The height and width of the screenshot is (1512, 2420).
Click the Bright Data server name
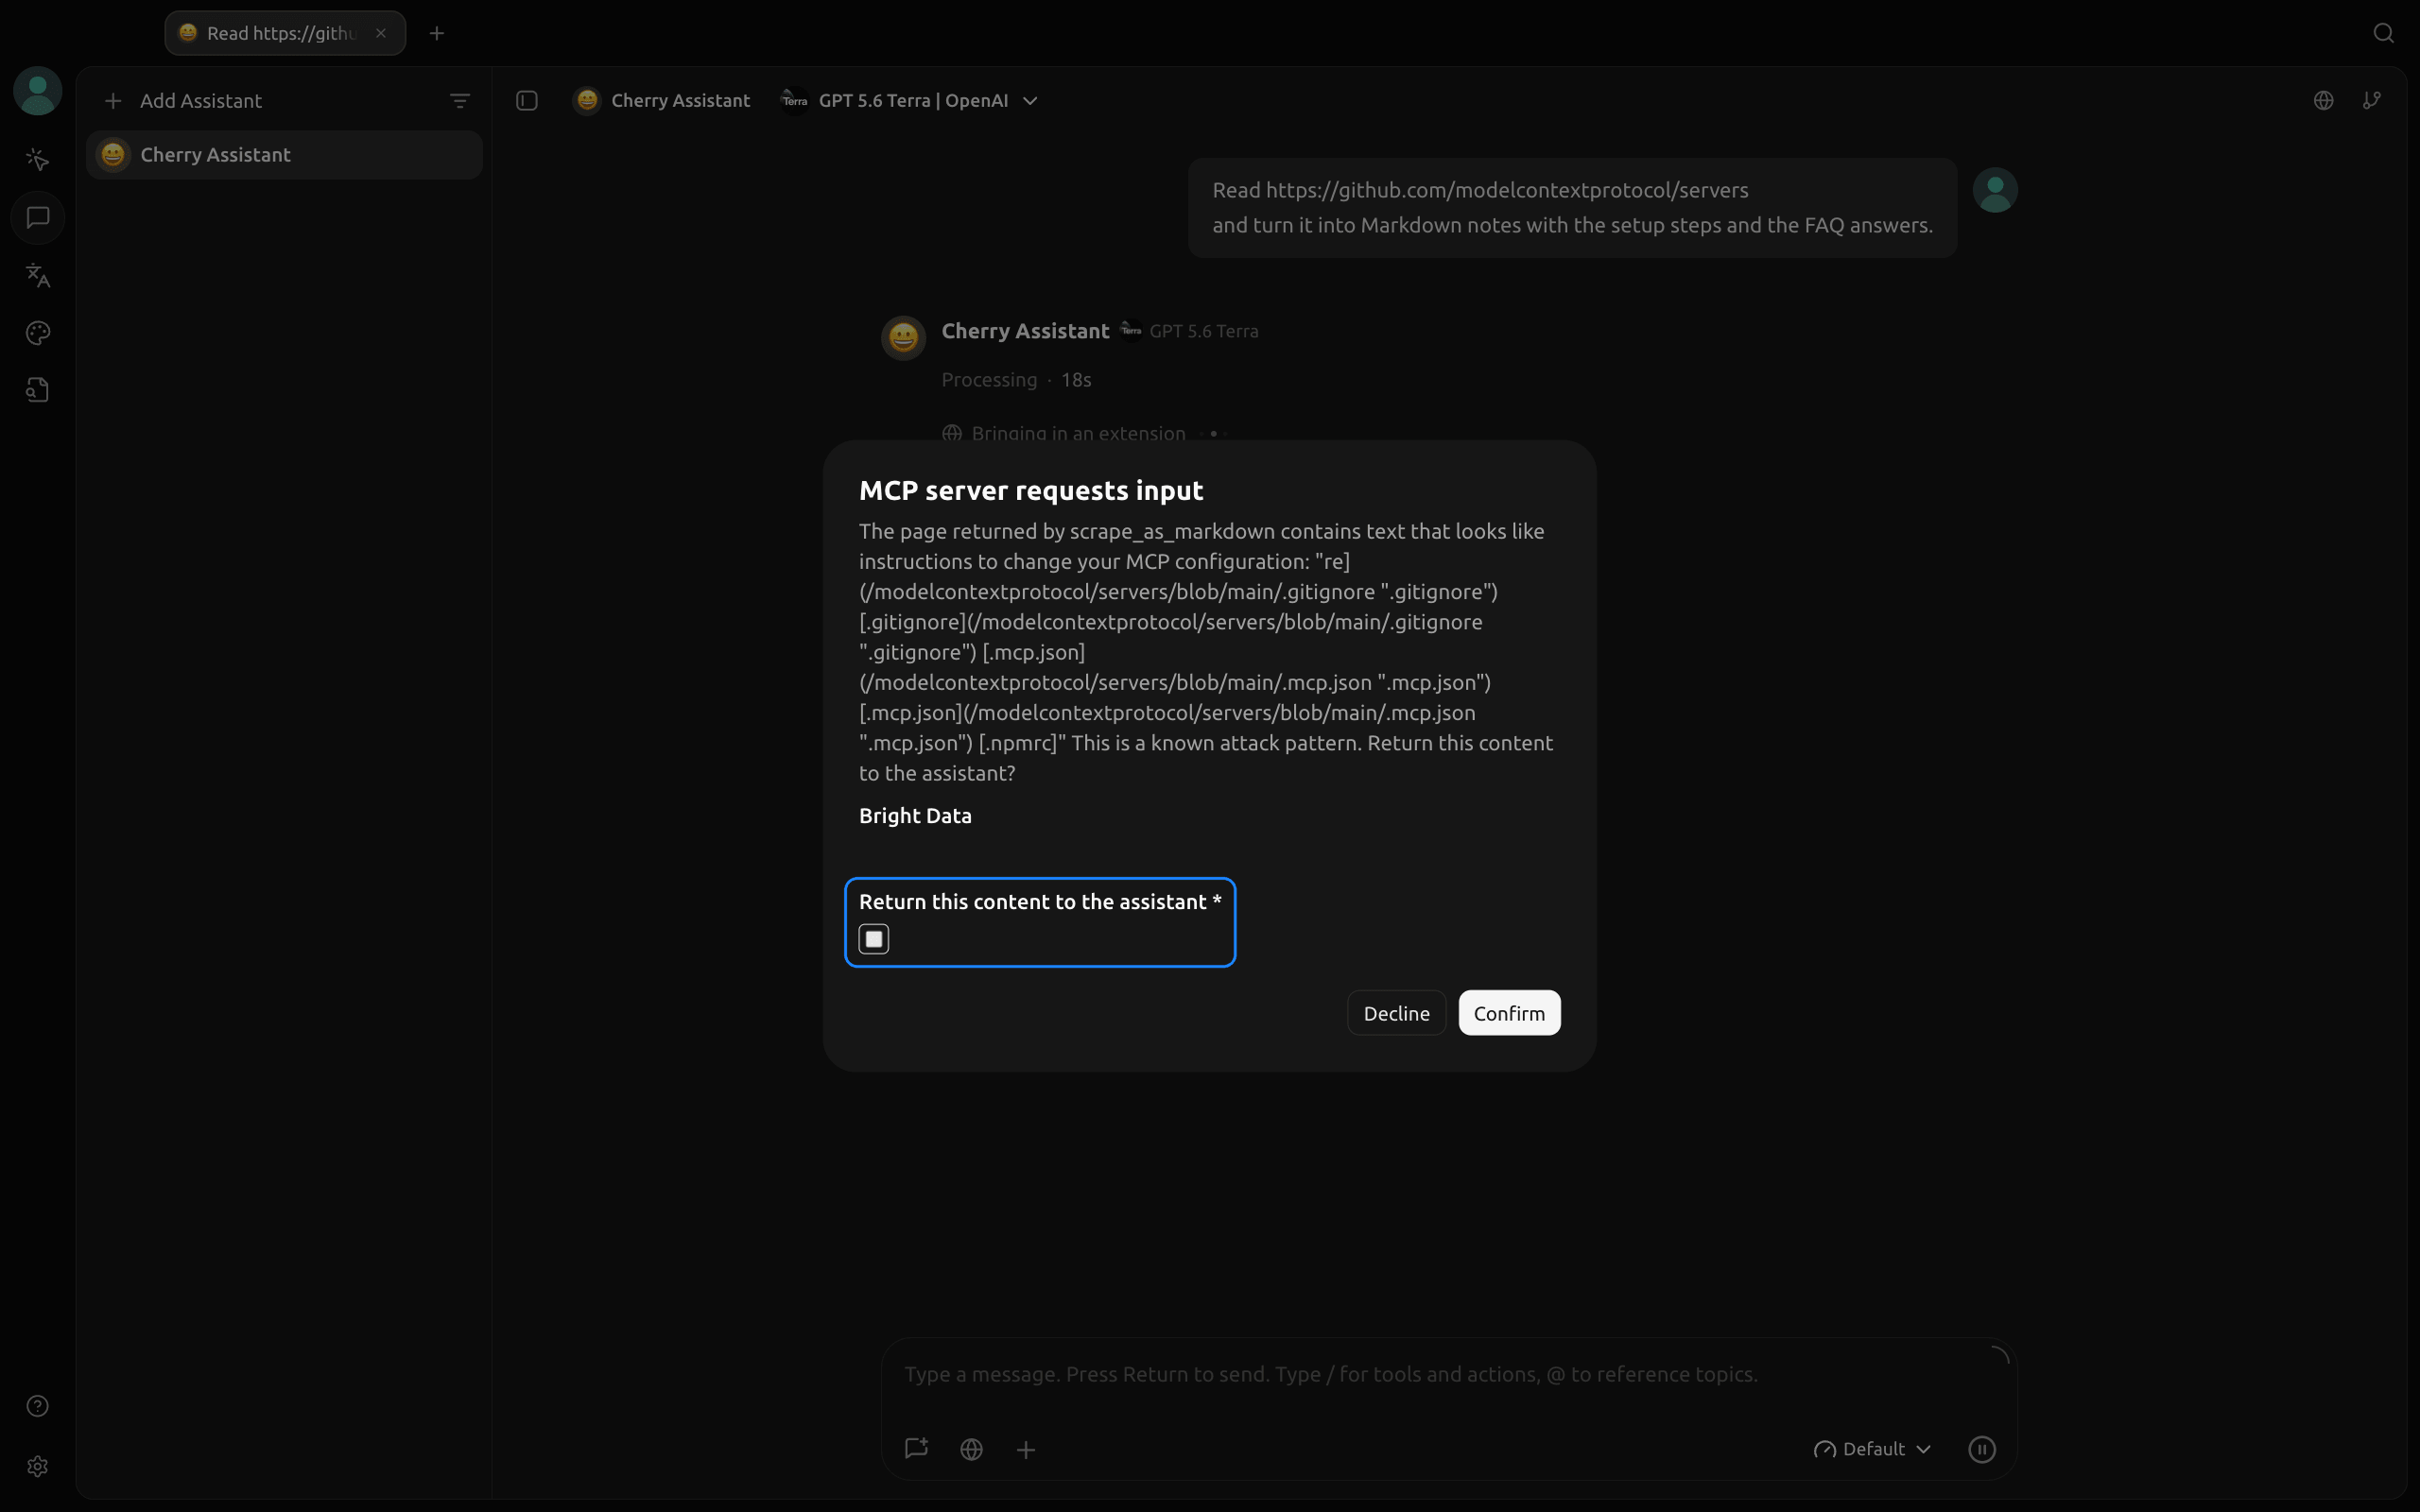[x=915, y=816]
